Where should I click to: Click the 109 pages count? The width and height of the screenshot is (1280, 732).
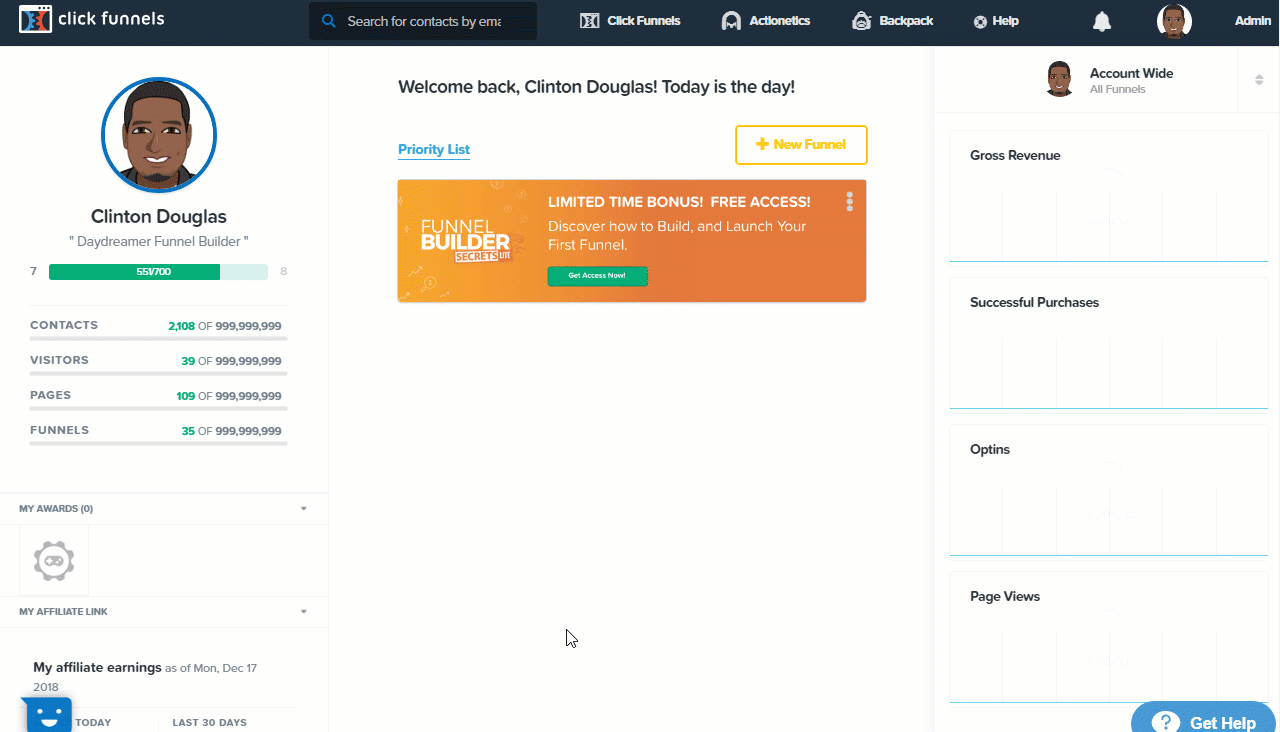coord(186,396)
